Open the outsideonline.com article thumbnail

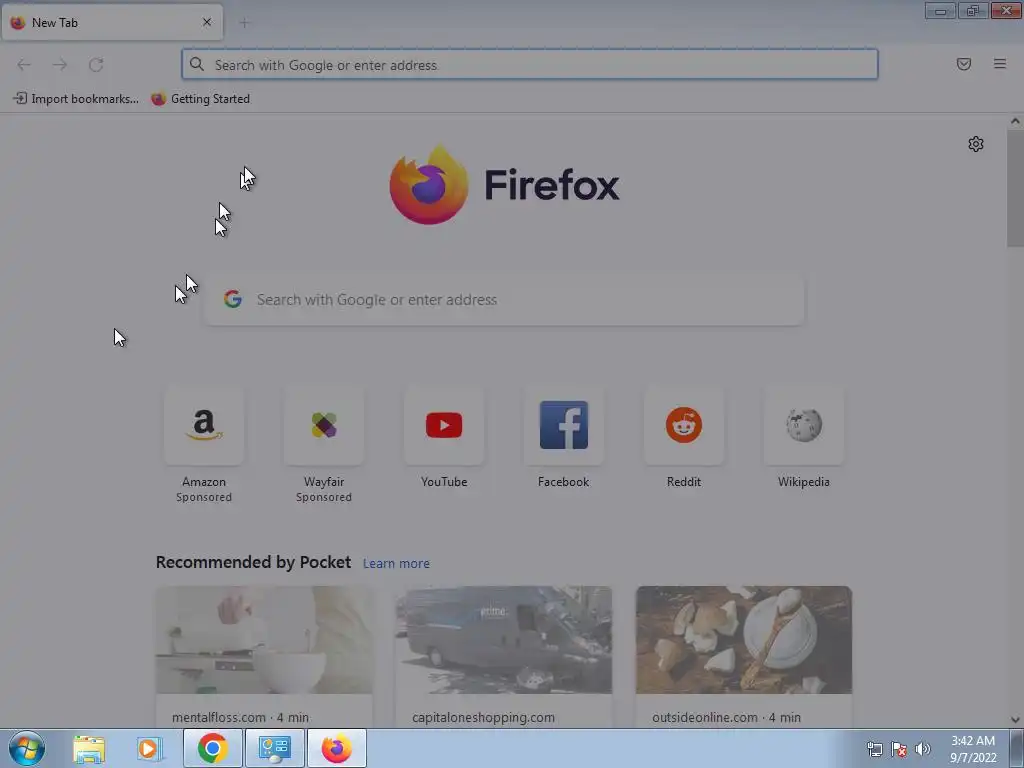[744, 640]
